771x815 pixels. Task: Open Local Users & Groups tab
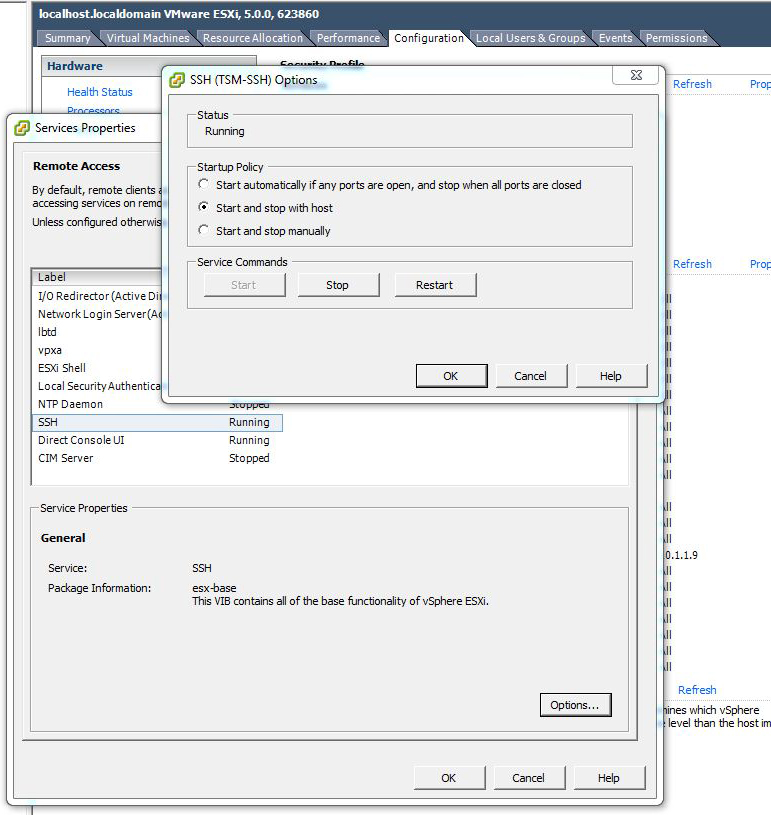pos(531,38)
